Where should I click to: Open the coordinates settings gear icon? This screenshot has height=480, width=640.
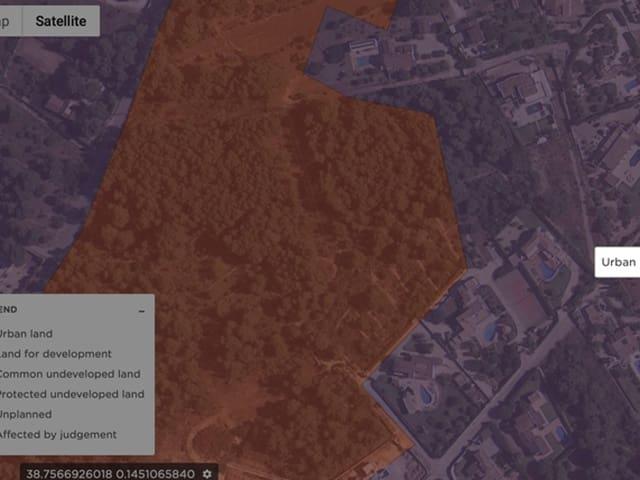pyautogui.click(x=207, y=473)
